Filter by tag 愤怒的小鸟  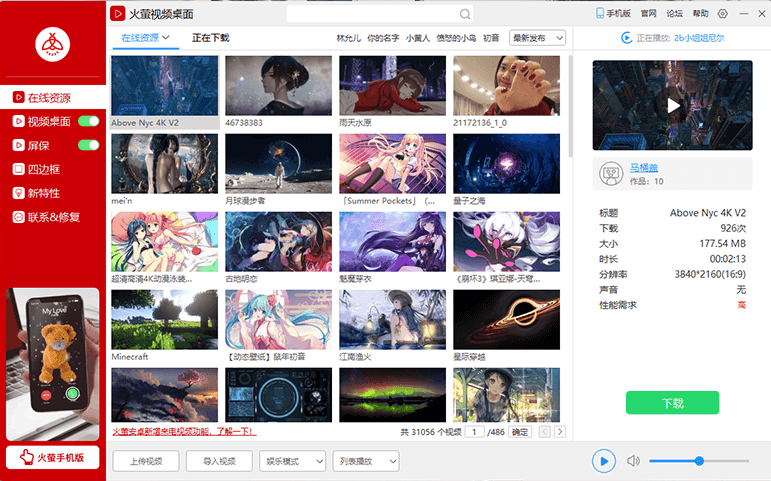(456, 38)
